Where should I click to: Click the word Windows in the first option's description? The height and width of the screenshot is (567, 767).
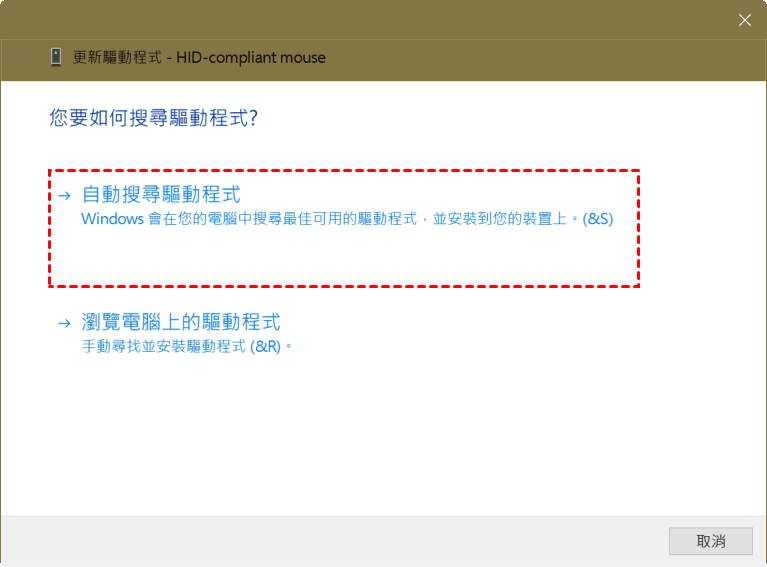pyautogui.click(x=113, y=219)
